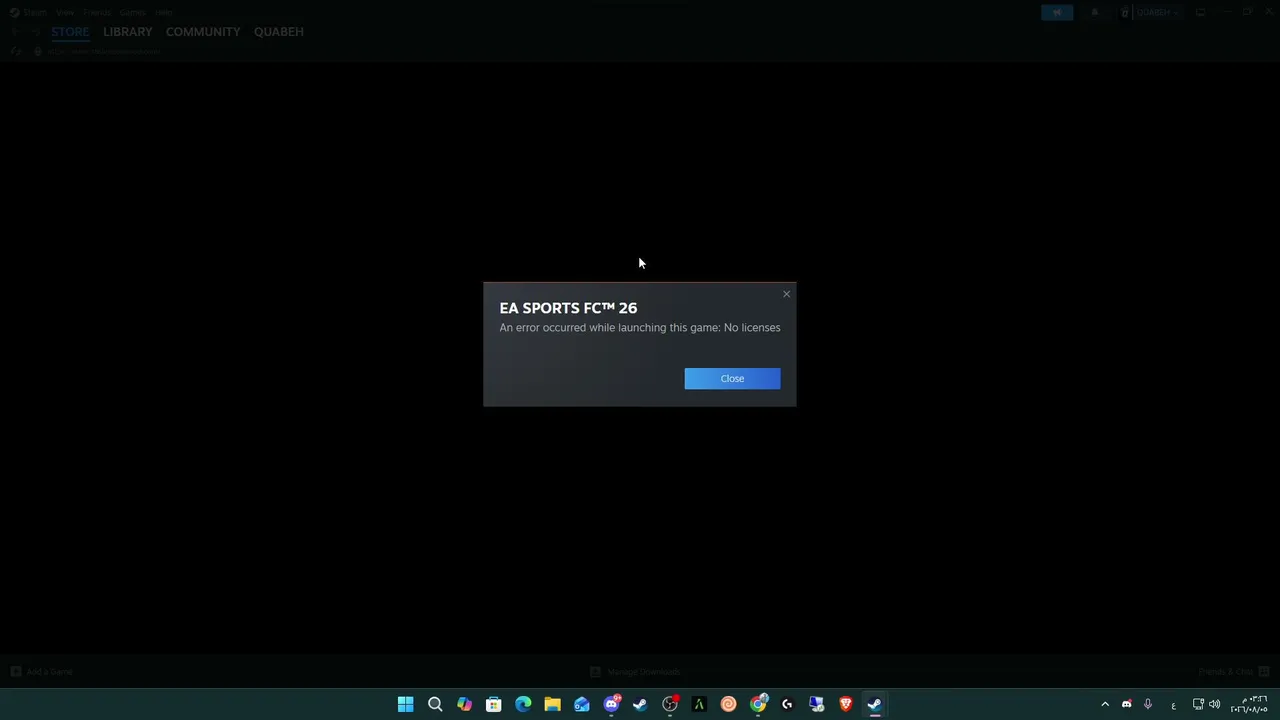Open Microsoft Store from the taskbar
1280x720 pixels.
point(493,704)
